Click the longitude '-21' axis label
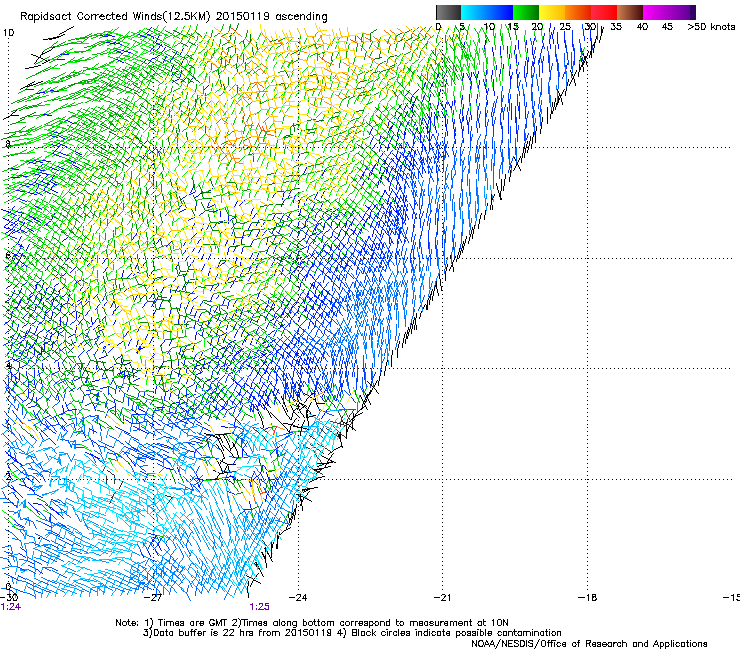 coord(442,597)
